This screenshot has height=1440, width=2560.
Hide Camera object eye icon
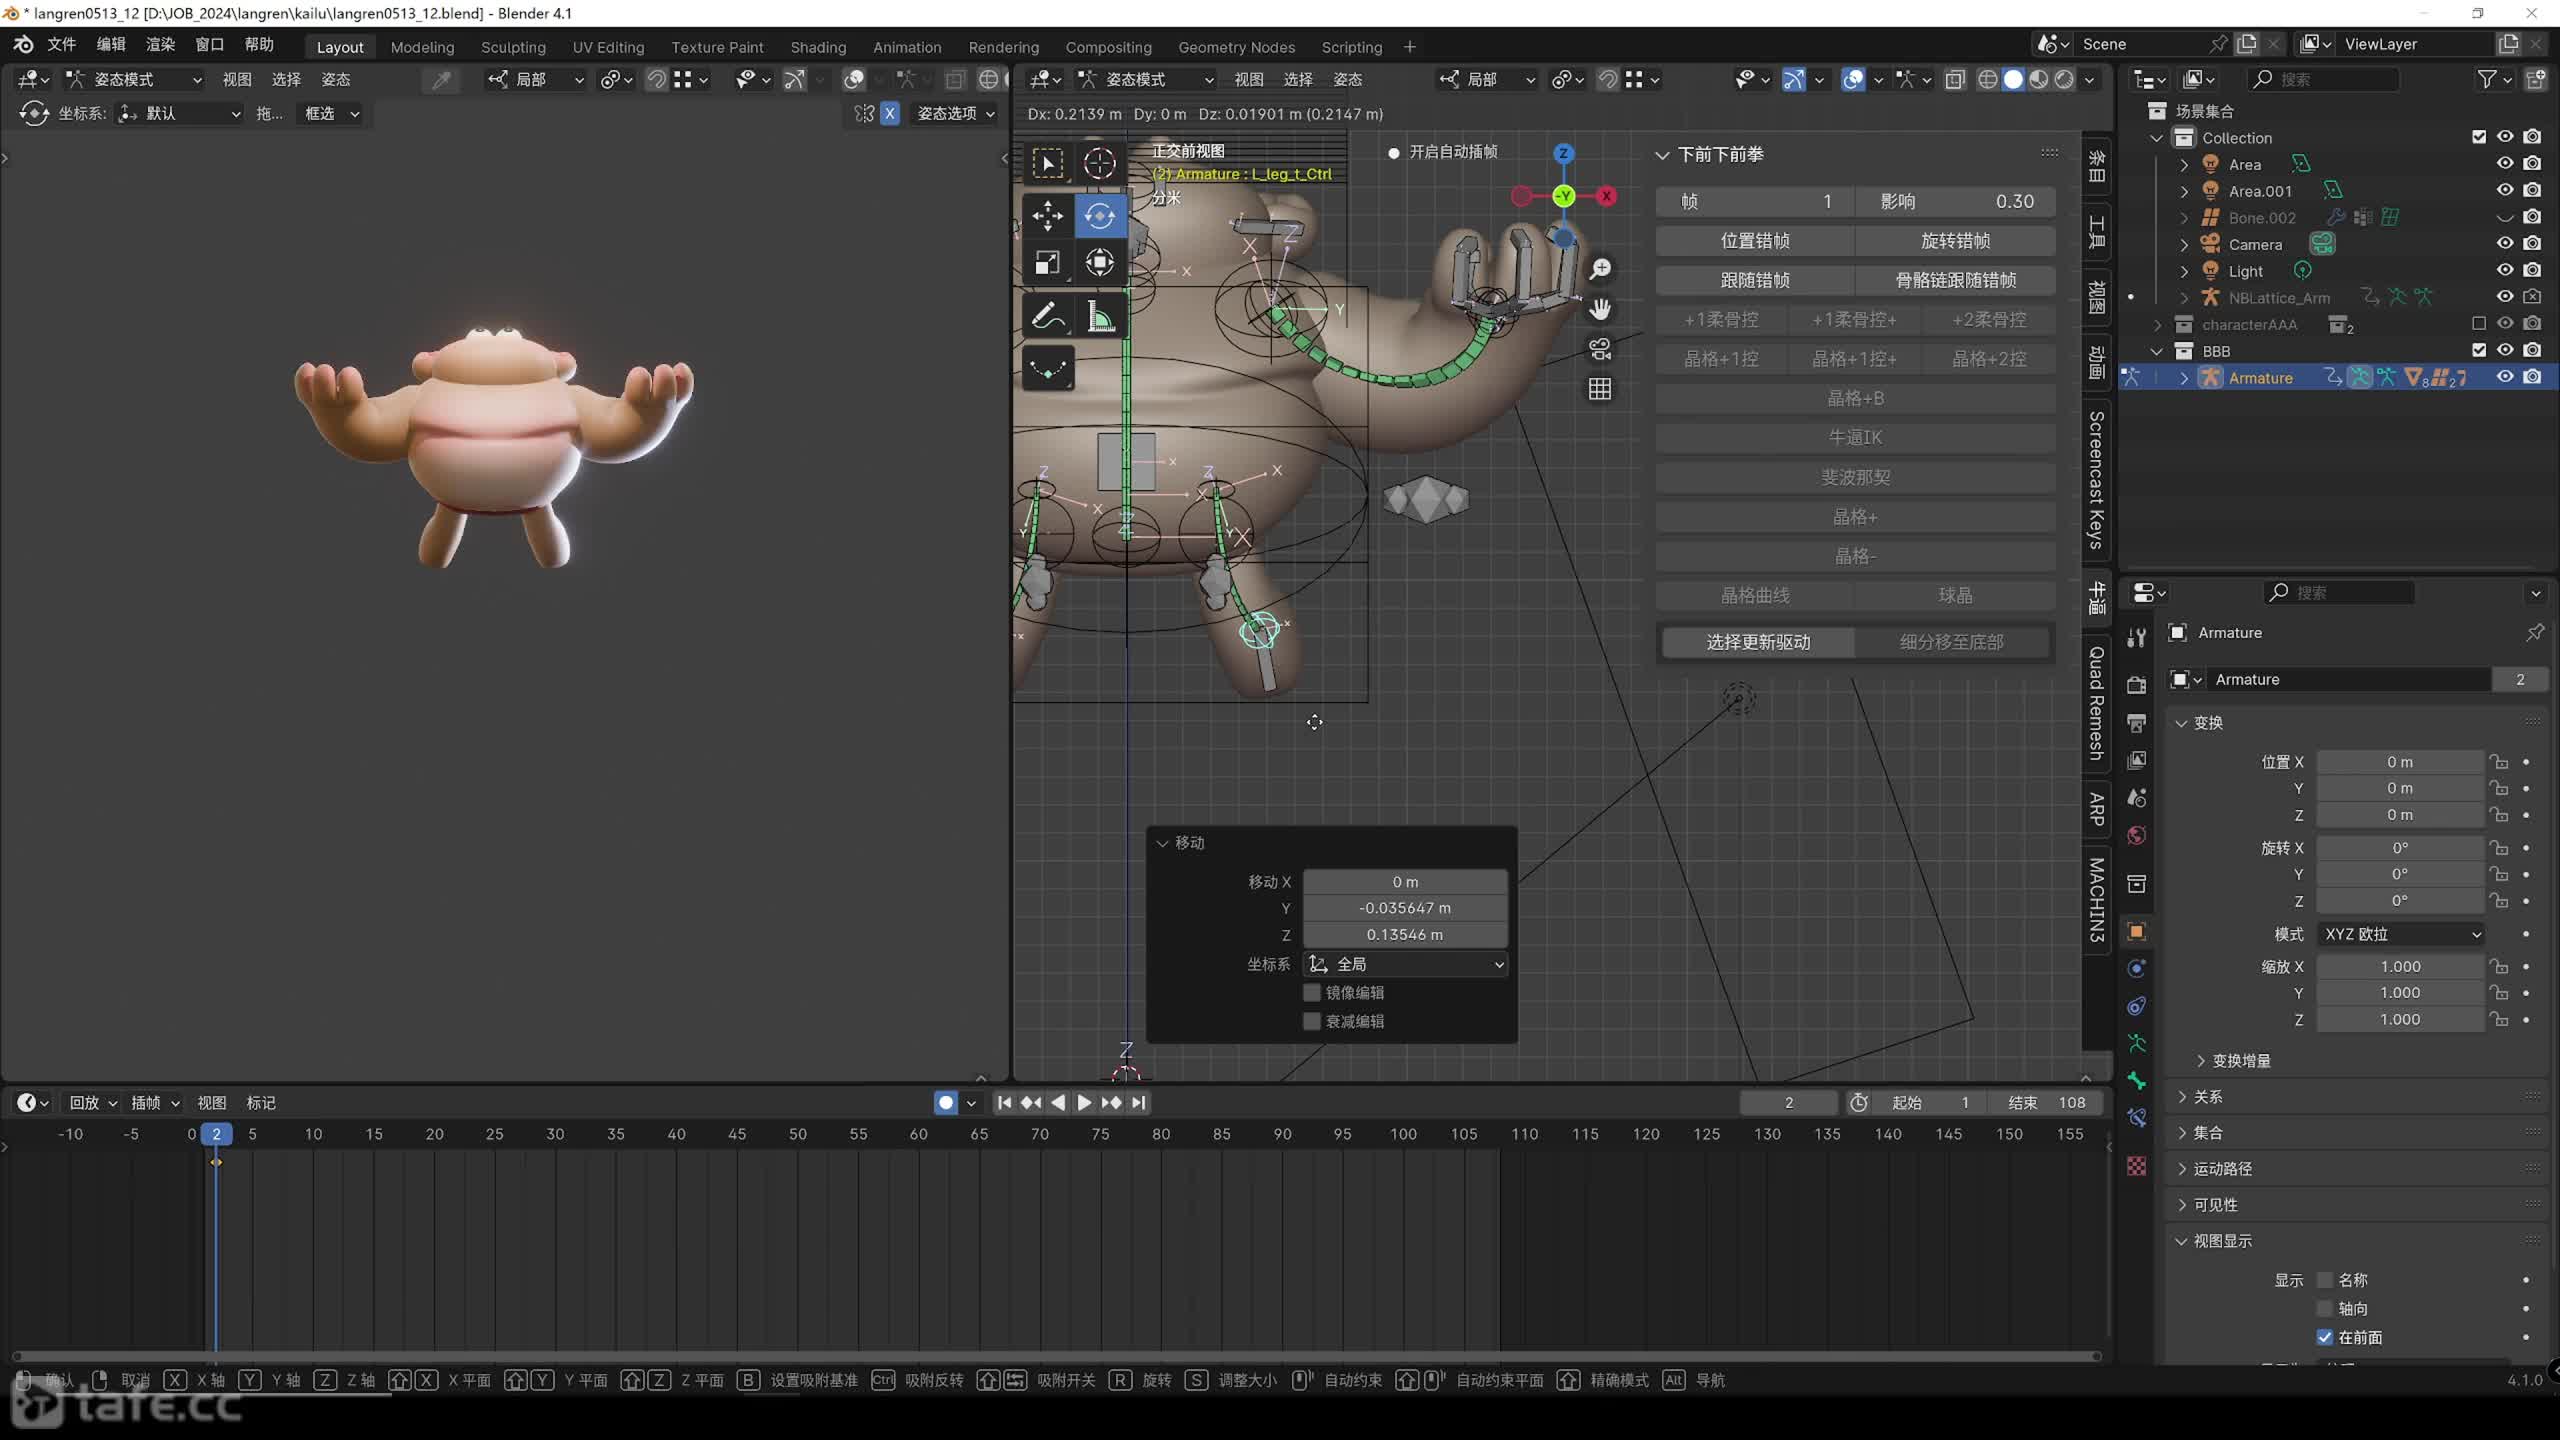pyautogui.click(x=2505, y=244)
